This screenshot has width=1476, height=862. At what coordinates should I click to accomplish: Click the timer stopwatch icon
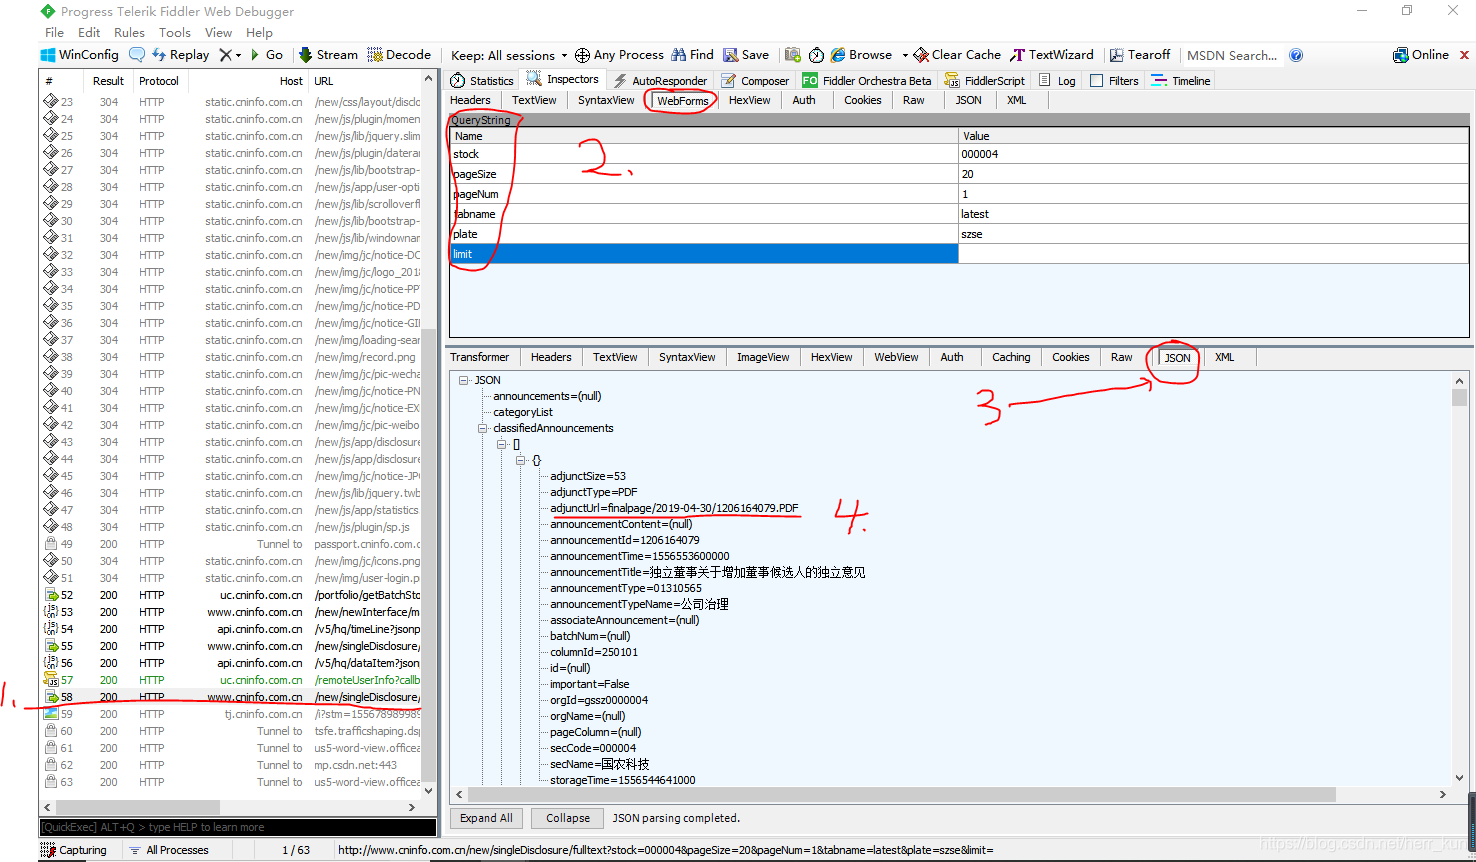[816, 55]
